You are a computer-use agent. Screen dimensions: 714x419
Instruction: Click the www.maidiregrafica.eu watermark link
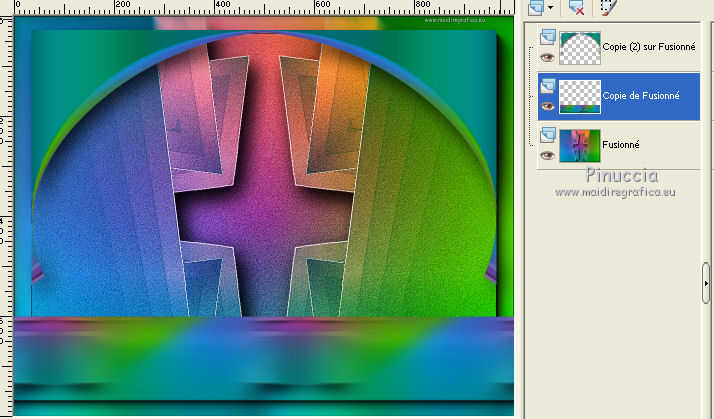click(x=616, y=192)
